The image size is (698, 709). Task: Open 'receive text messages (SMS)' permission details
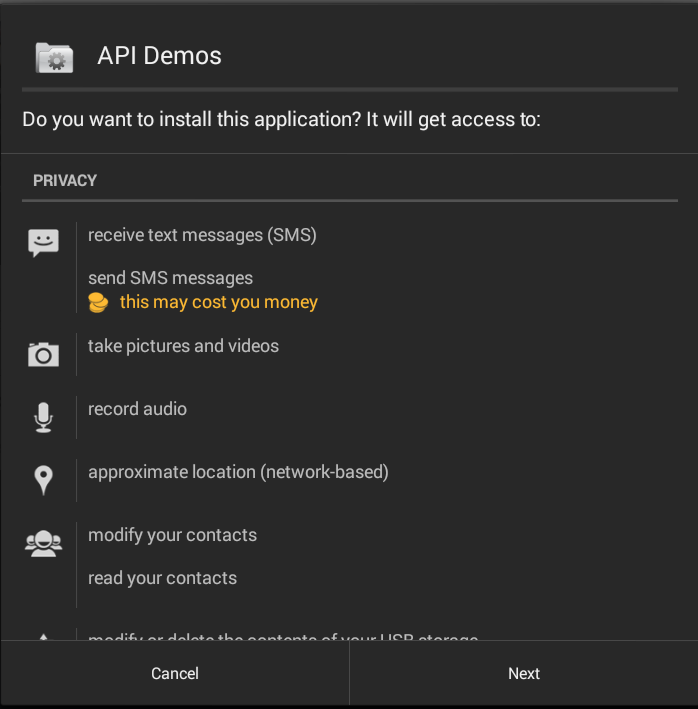202,236
